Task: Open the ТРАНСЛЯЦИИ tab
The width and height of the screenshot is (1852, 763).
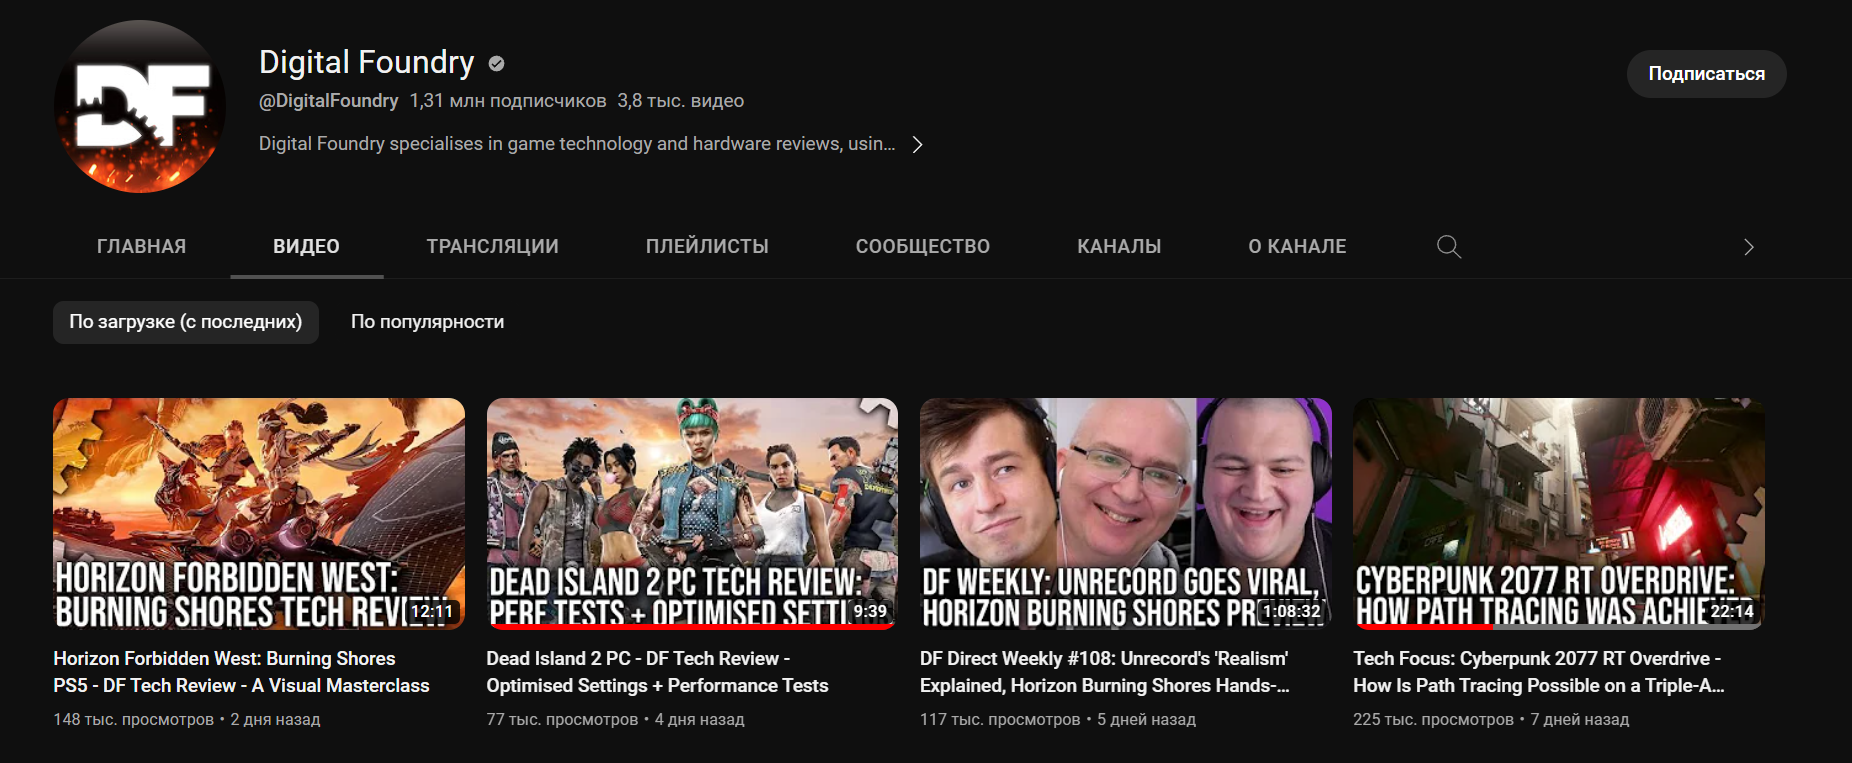Action: coord(492,247)
